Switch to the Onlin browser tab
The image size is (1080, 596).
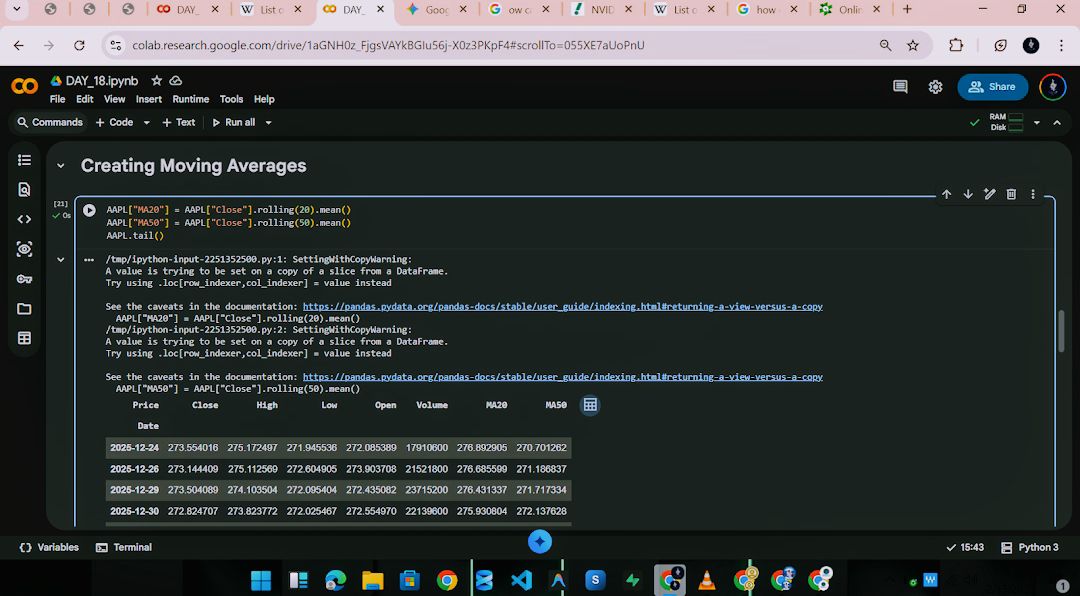click(x=849, y=10)
